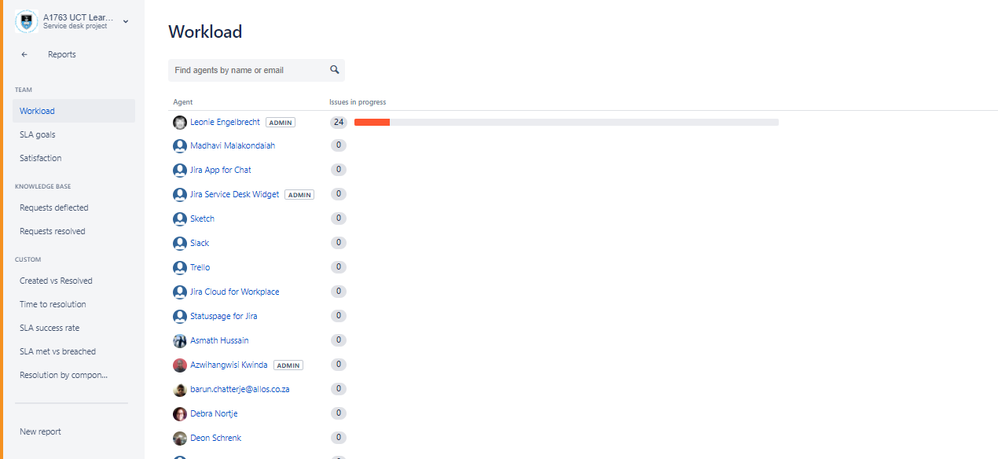Image resolution: width=998 pixels, height=459 pixels.
Task: Click Jira Cloud for Workplace avatar
Action: pyautogui.click(x=179, y=292)
